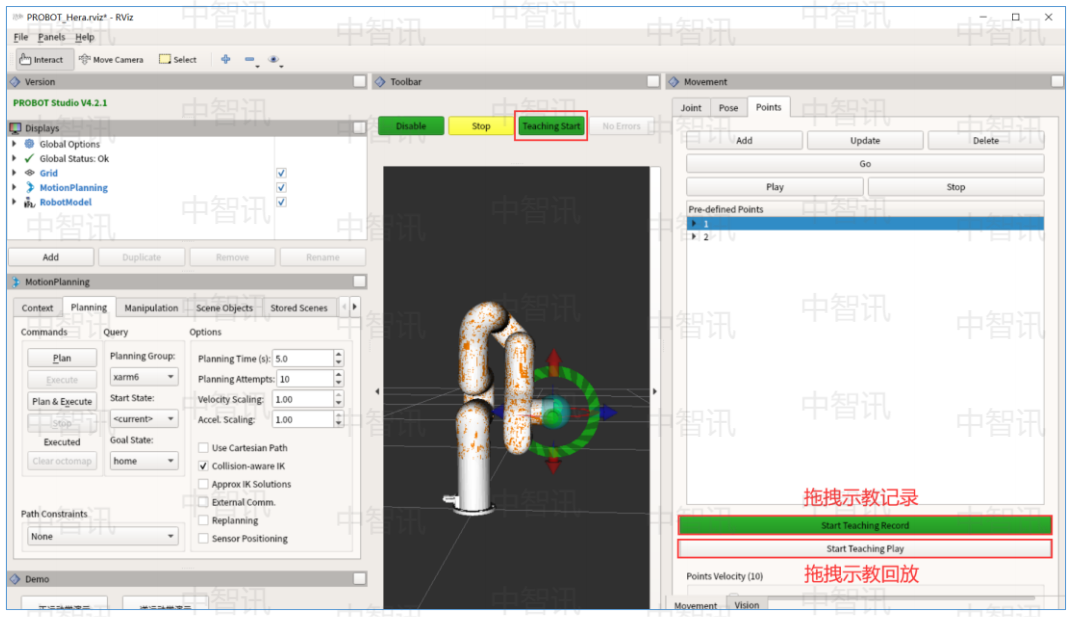The image size is (1071, 617).
Task: Collapse left side panel arrow of 3D view
Action: pyautogui.click(x=377, y=392)
